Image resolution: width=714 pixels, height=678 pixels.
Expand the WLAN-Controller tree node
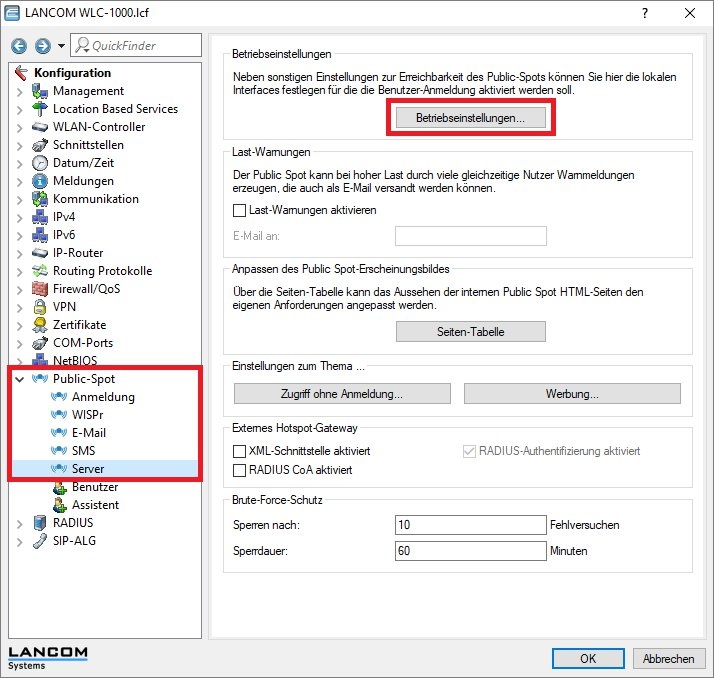20,127
